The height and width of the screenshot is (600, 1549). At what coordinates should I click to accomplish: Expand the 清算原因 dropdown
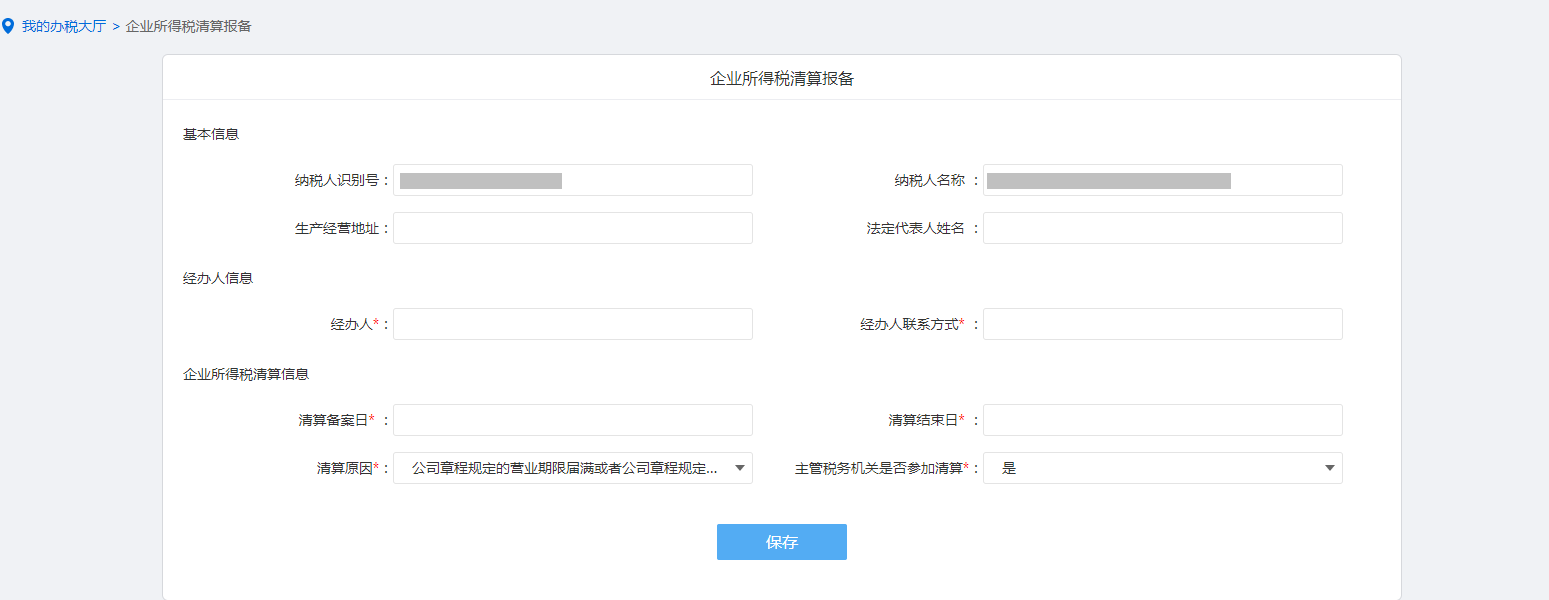coord(572,468)
